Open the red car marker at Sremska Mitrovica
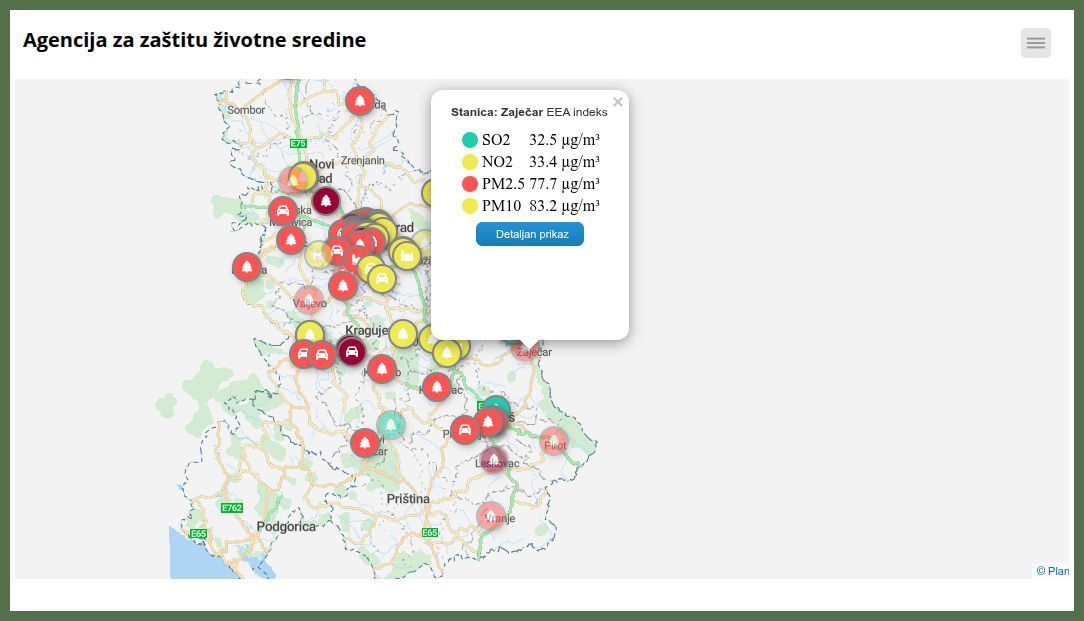1084x621 pixels. click(283, 211)
